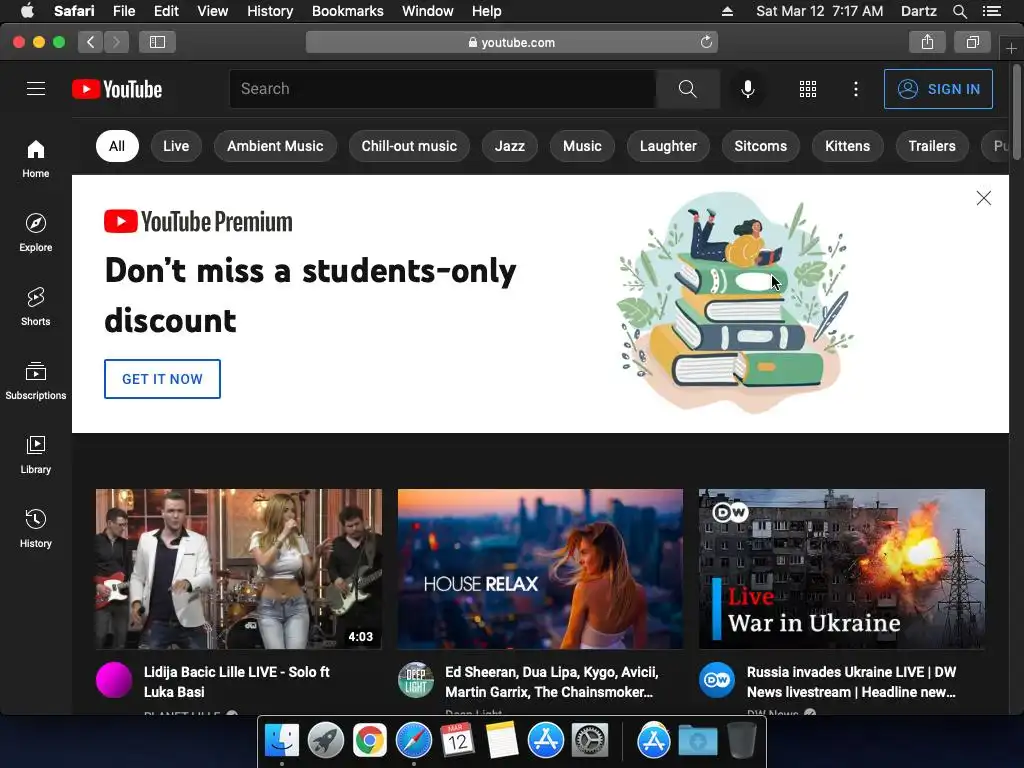Open the File menu
This screenshot has width=1024, height=768.
pos(123,11)
